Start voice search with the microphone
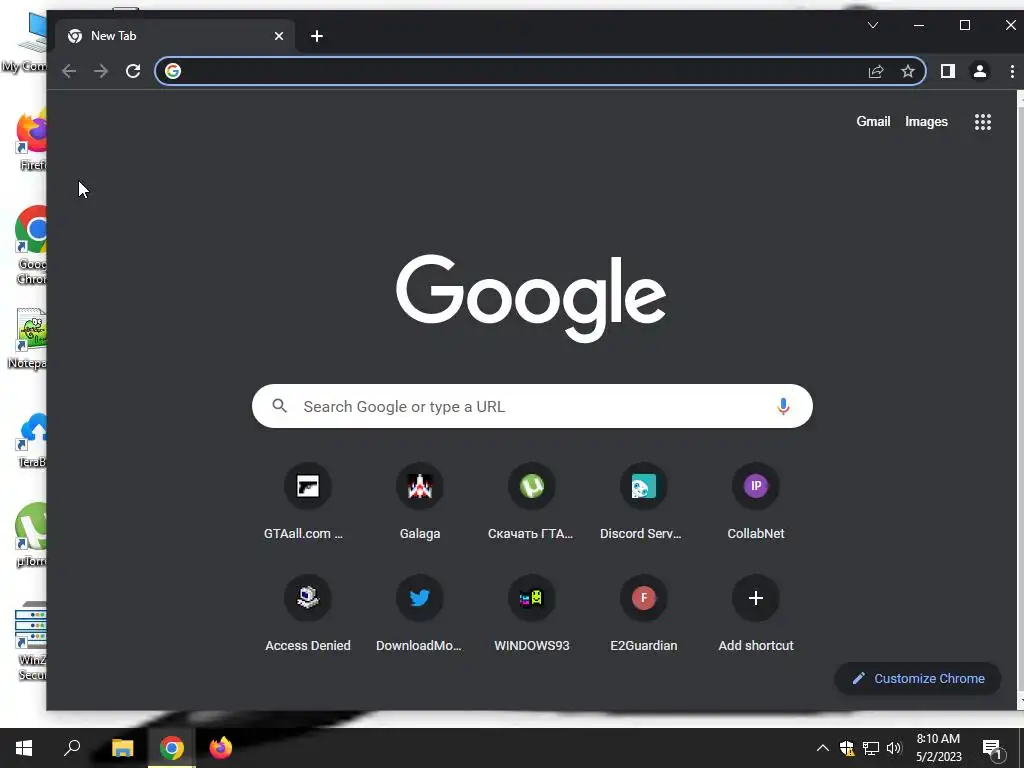 783,406
